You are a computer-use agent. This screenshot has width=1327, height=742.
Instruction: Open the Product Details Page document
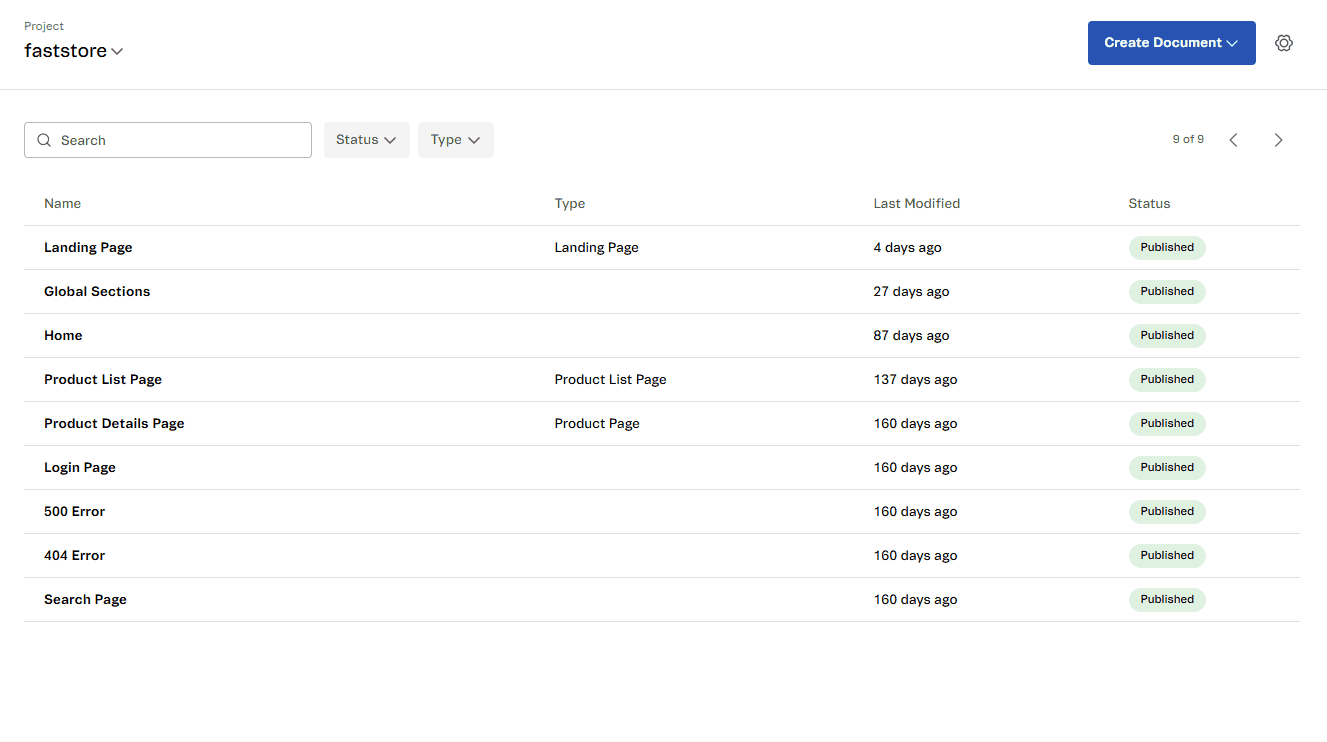pyautogui.click(x=114, y=423)
